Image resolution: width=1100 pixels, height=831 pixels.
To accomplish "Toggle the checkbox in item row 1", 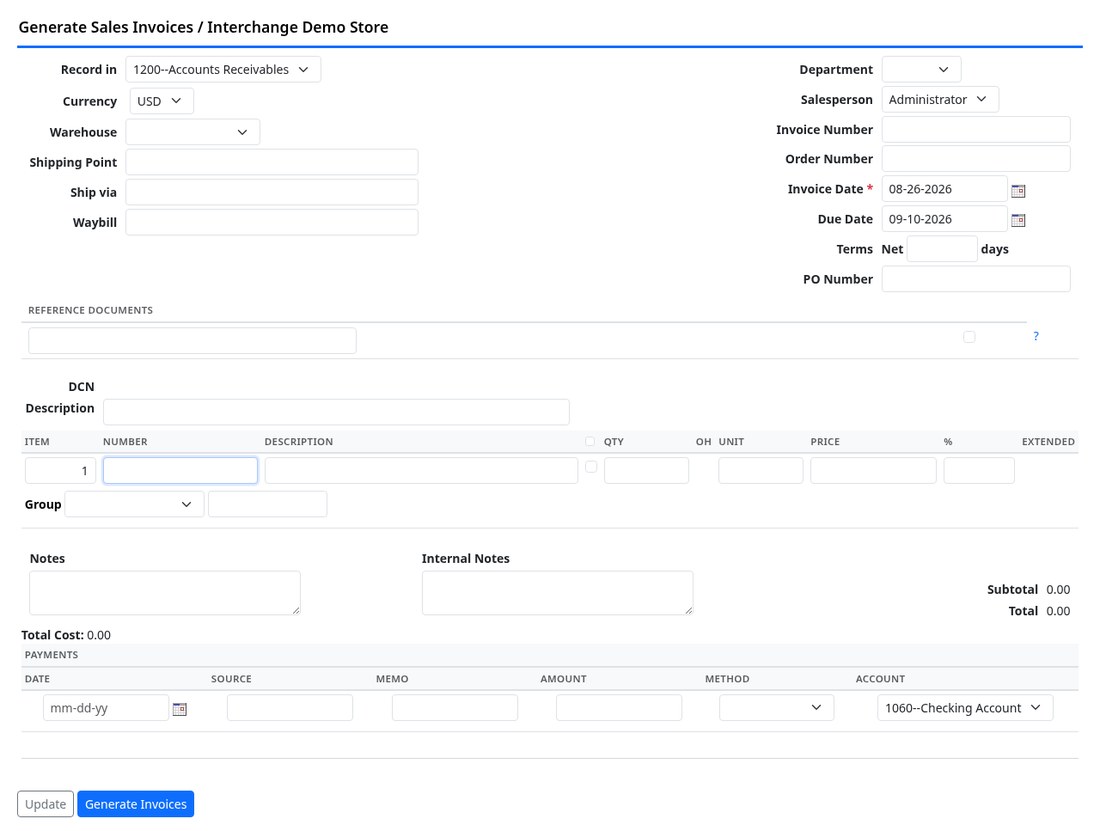I will click(591, 466).
